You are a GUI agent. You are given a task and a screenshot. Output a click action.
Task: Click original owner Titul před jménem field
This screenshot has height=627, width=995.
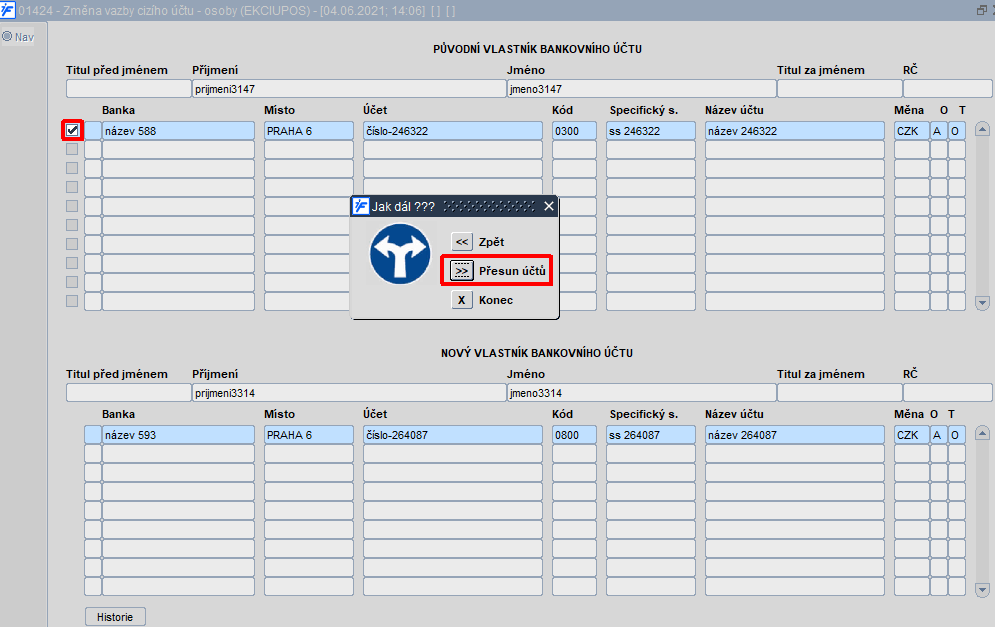tap(128, 89)
